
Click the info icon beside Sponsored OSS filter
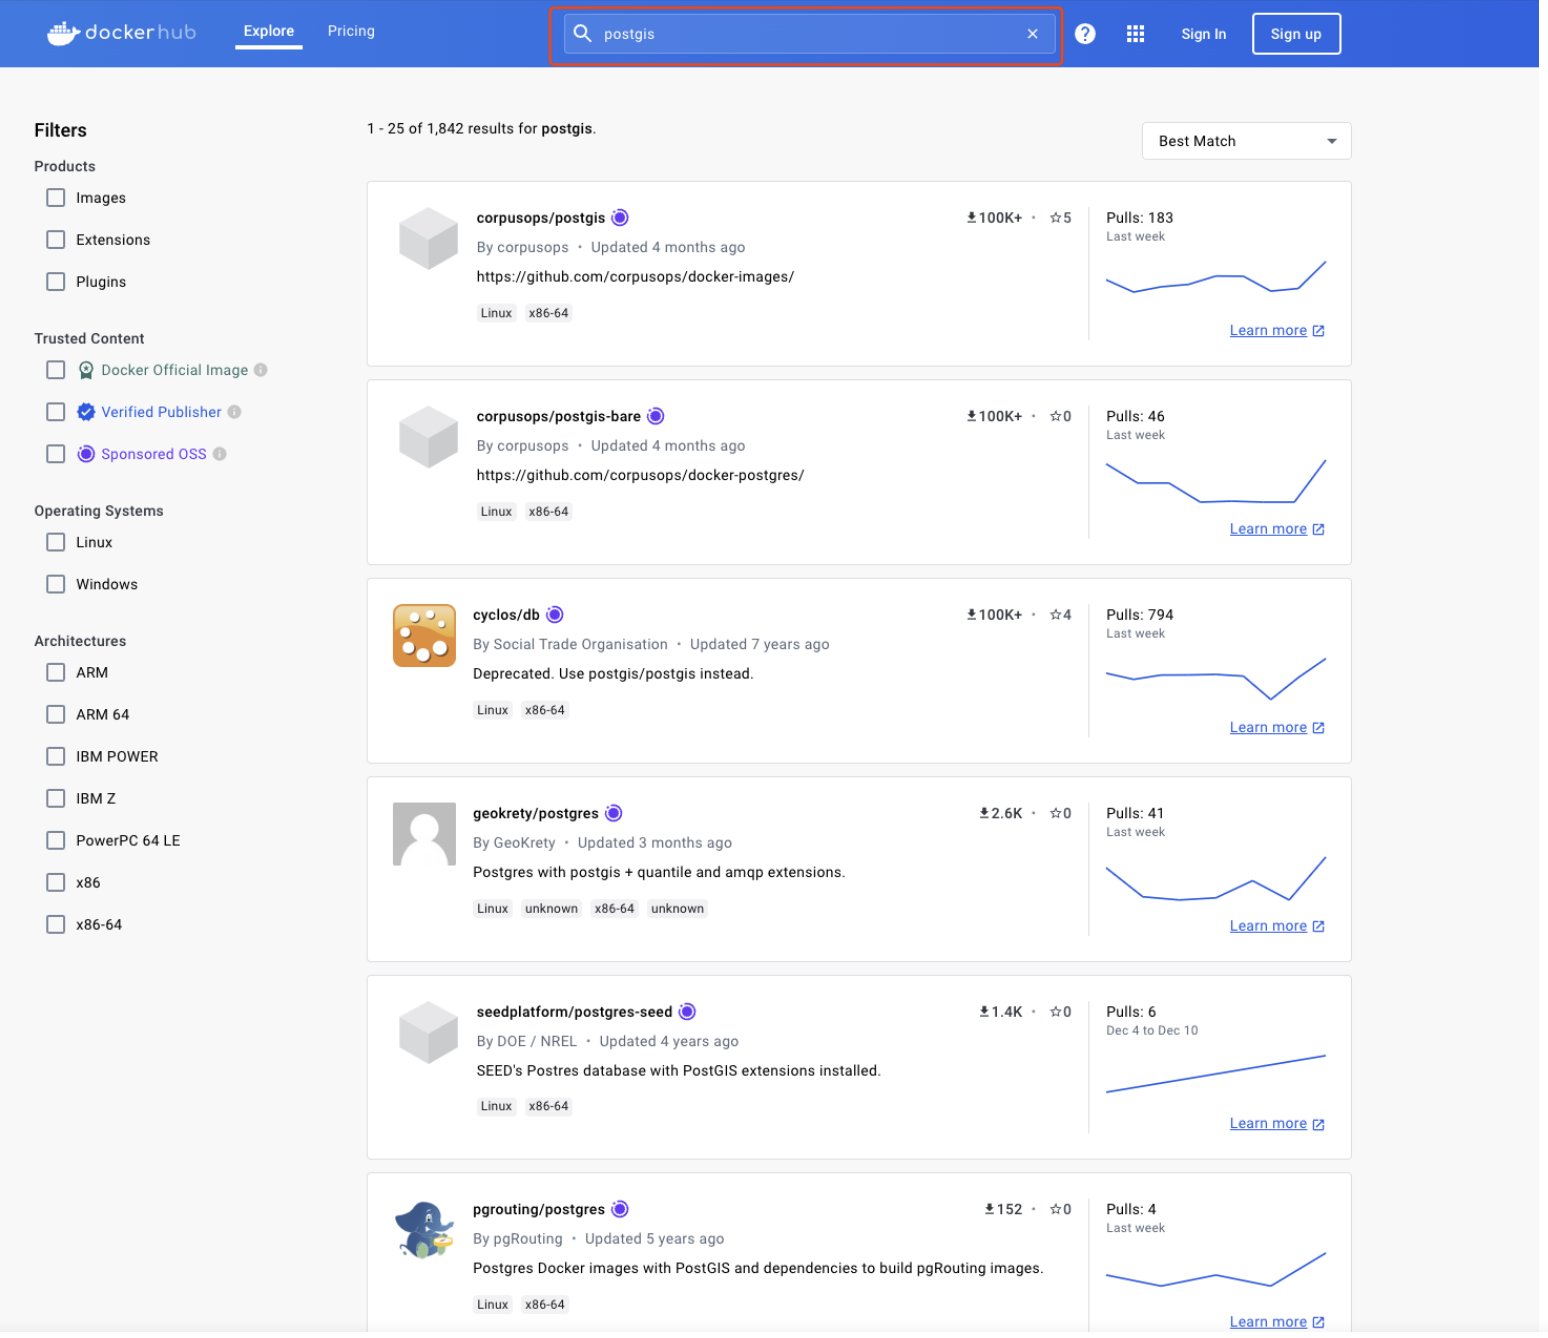point(220,455)
